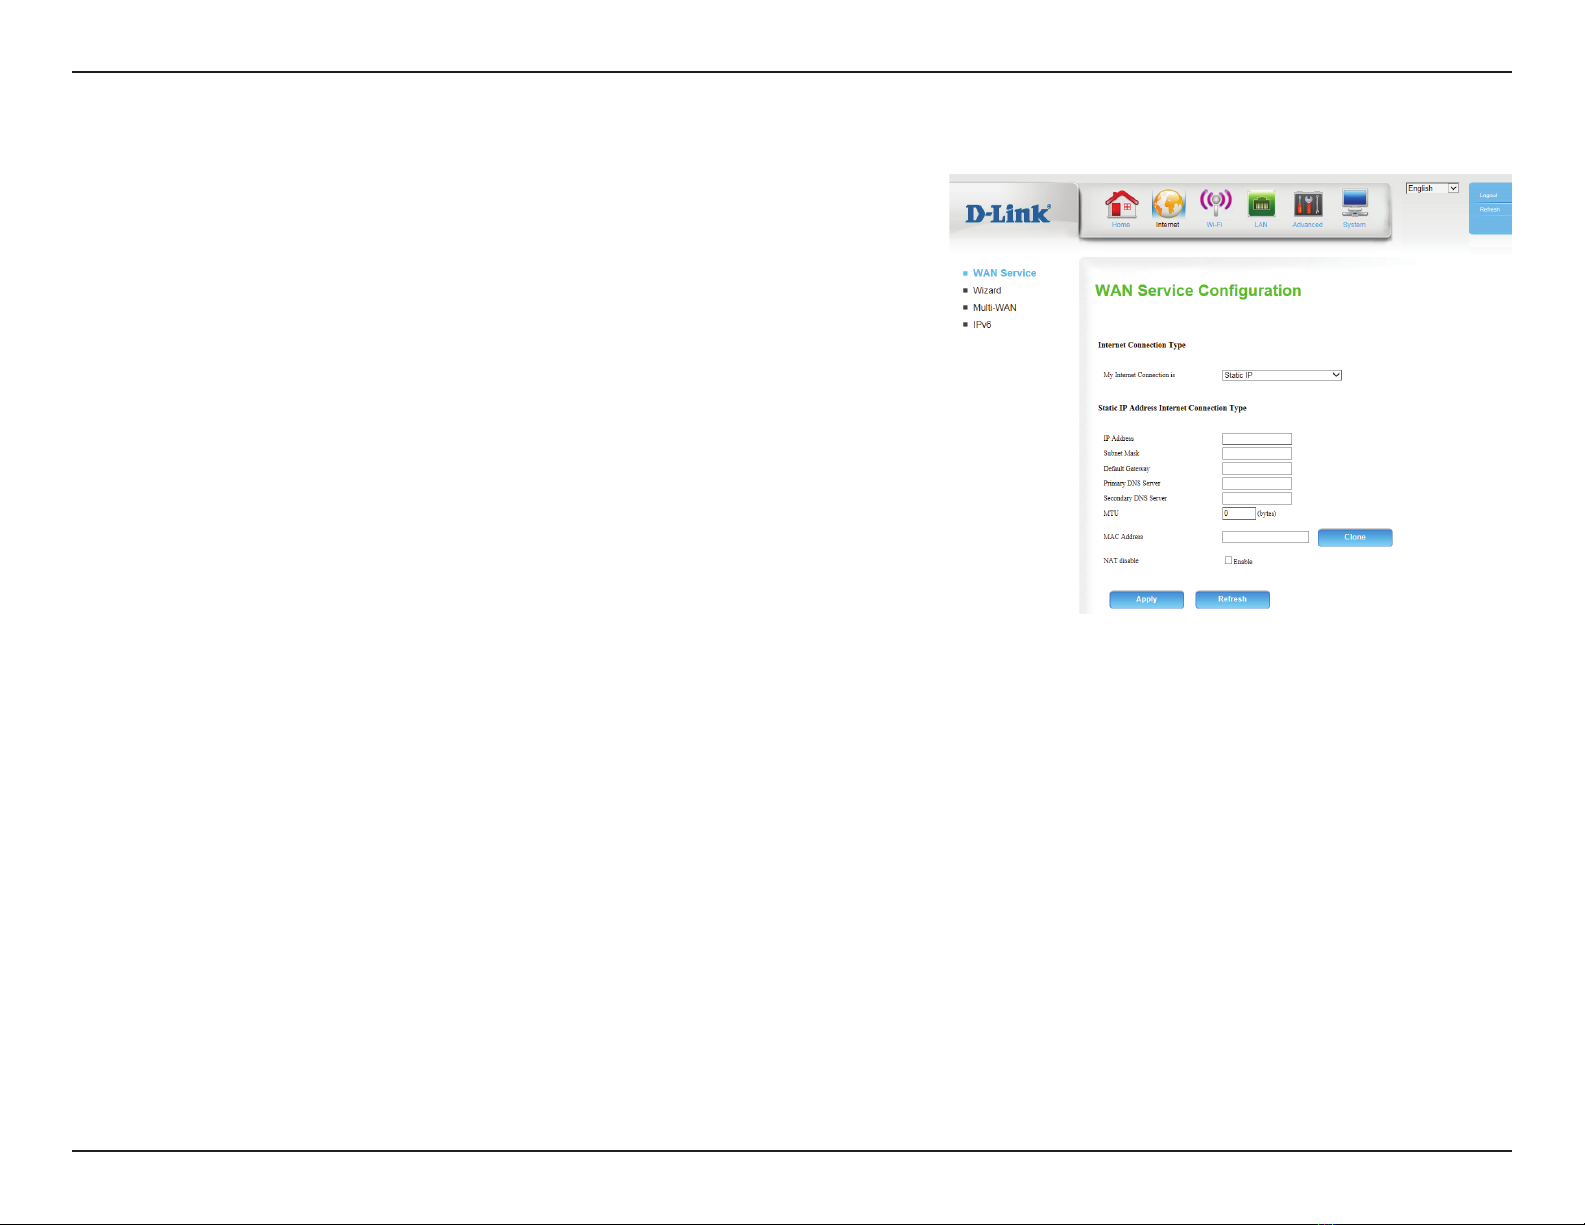Screen dimensions: 1585x1225
Task: Click the Clone MAC address button
Action: (1355, 537)
